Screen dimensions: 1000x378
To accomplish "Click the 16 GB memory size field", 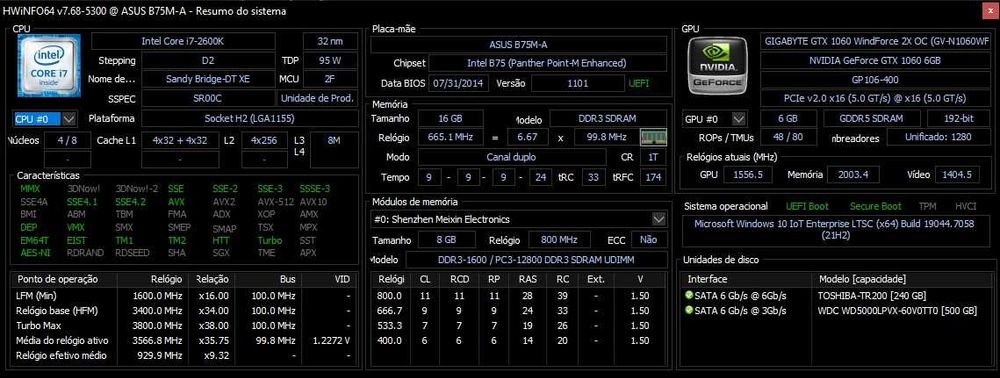I will tap(450, 119).
